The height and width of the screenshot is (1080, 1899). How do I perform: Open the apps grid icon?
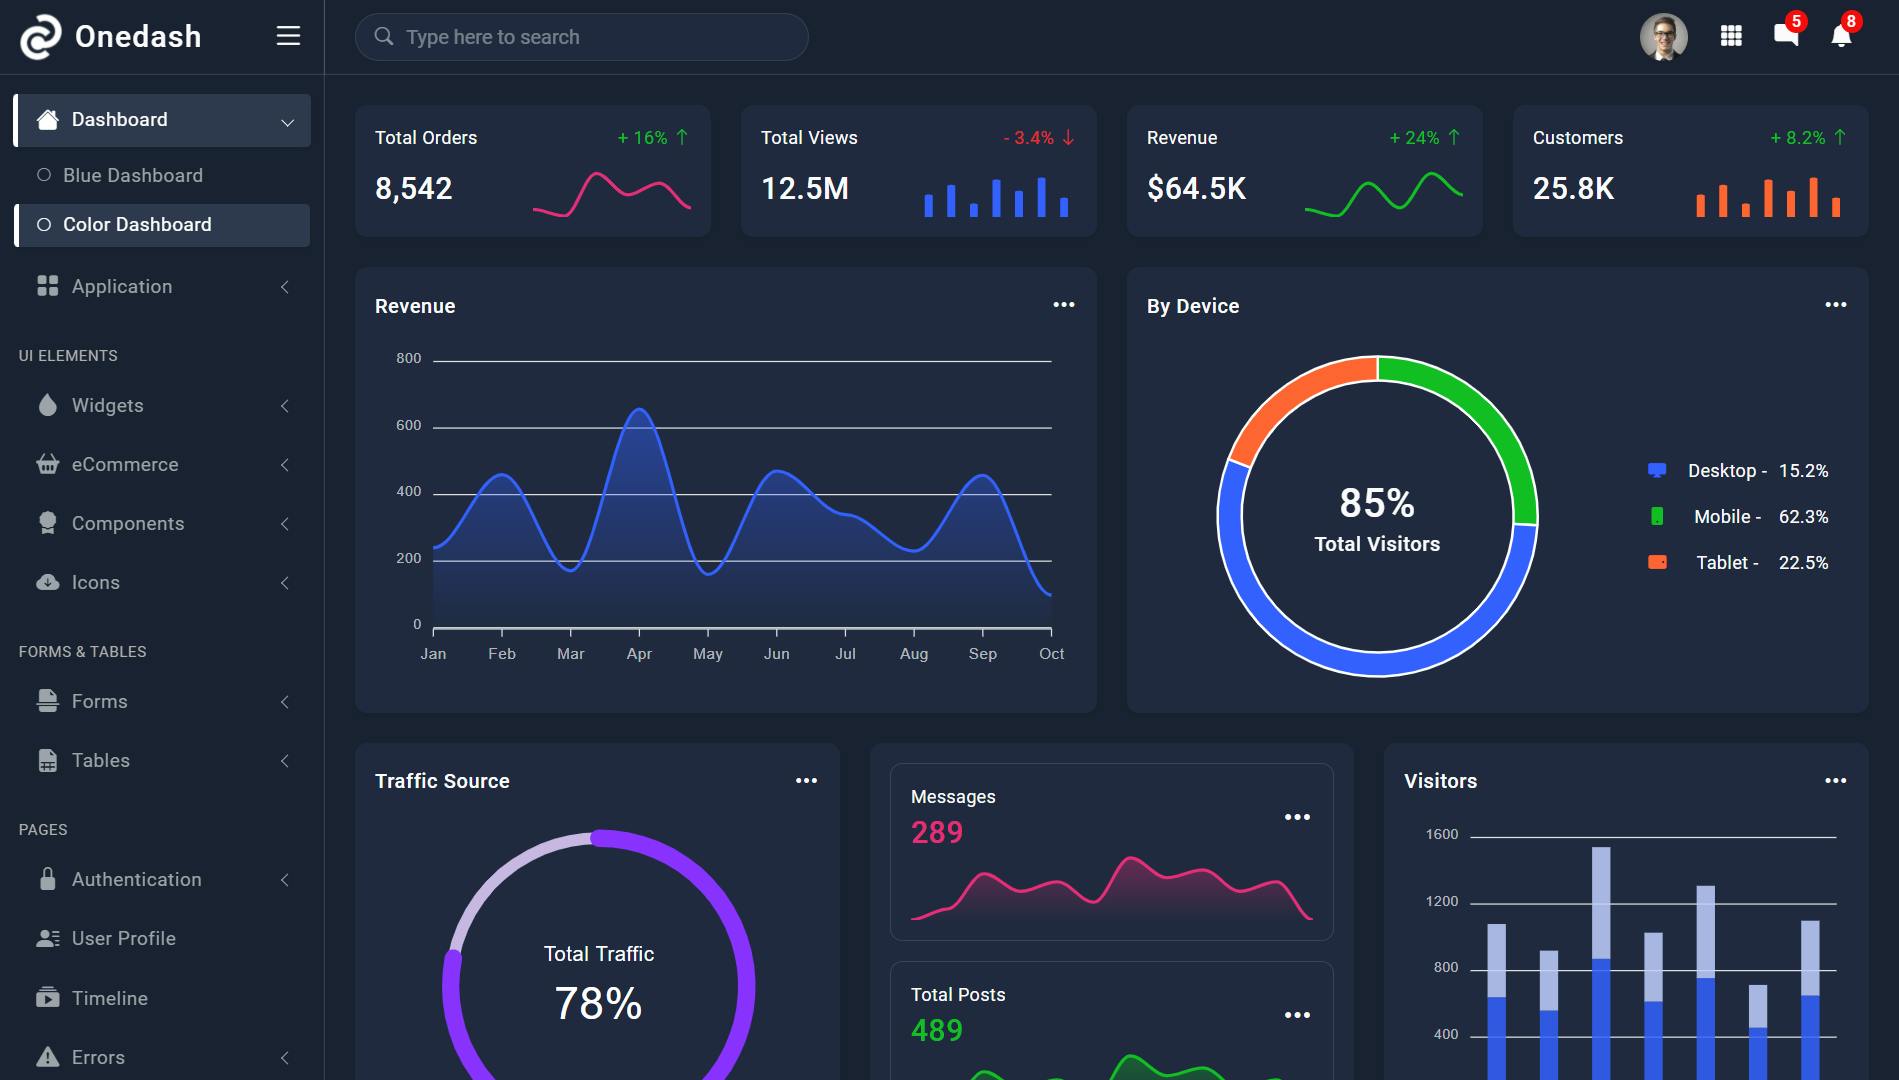[1731, 36]
